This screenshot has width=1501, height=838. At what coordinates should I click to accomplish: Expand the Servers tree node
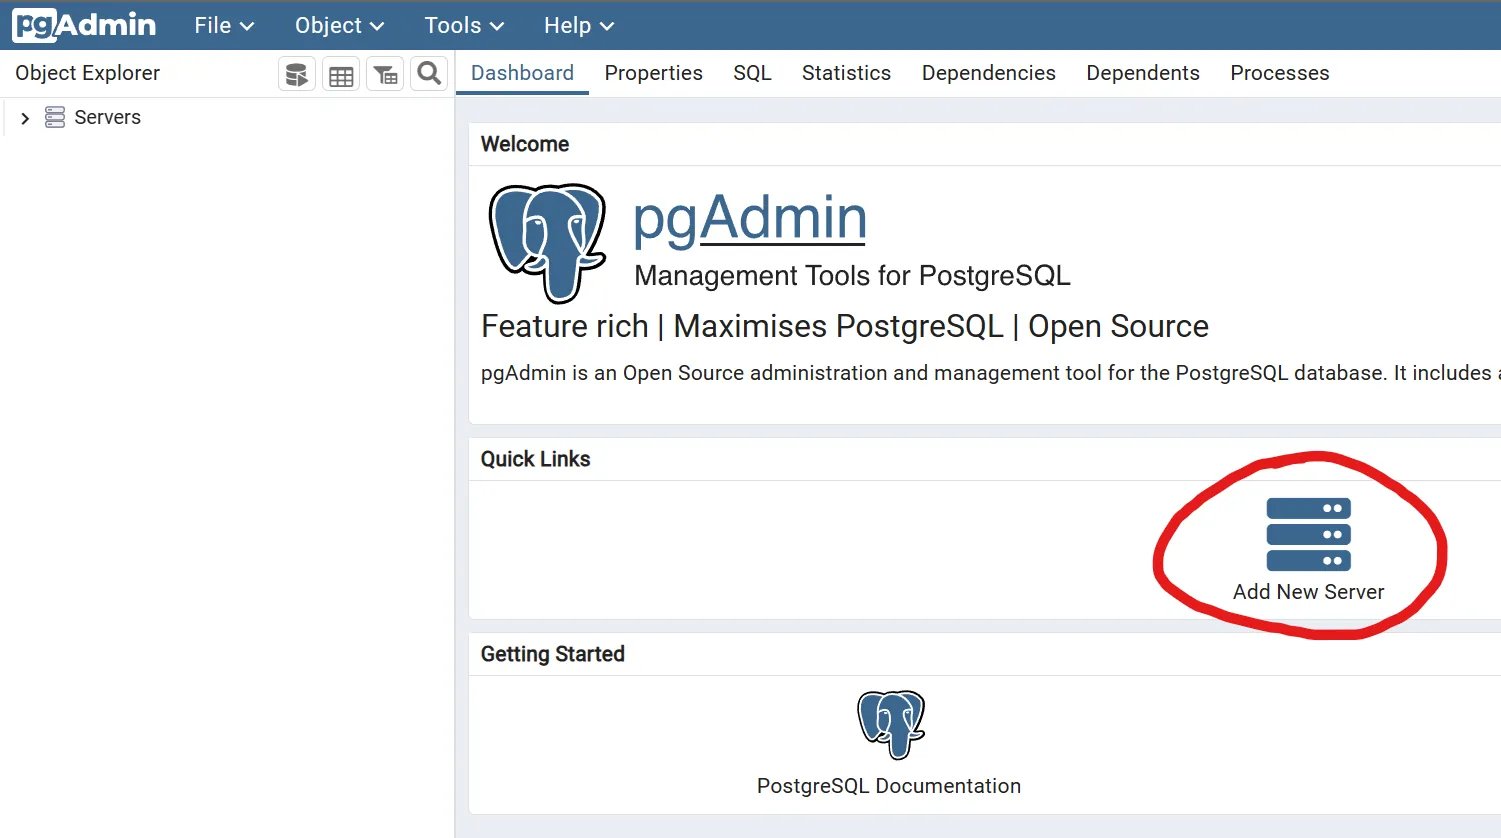tap(24, 117)
